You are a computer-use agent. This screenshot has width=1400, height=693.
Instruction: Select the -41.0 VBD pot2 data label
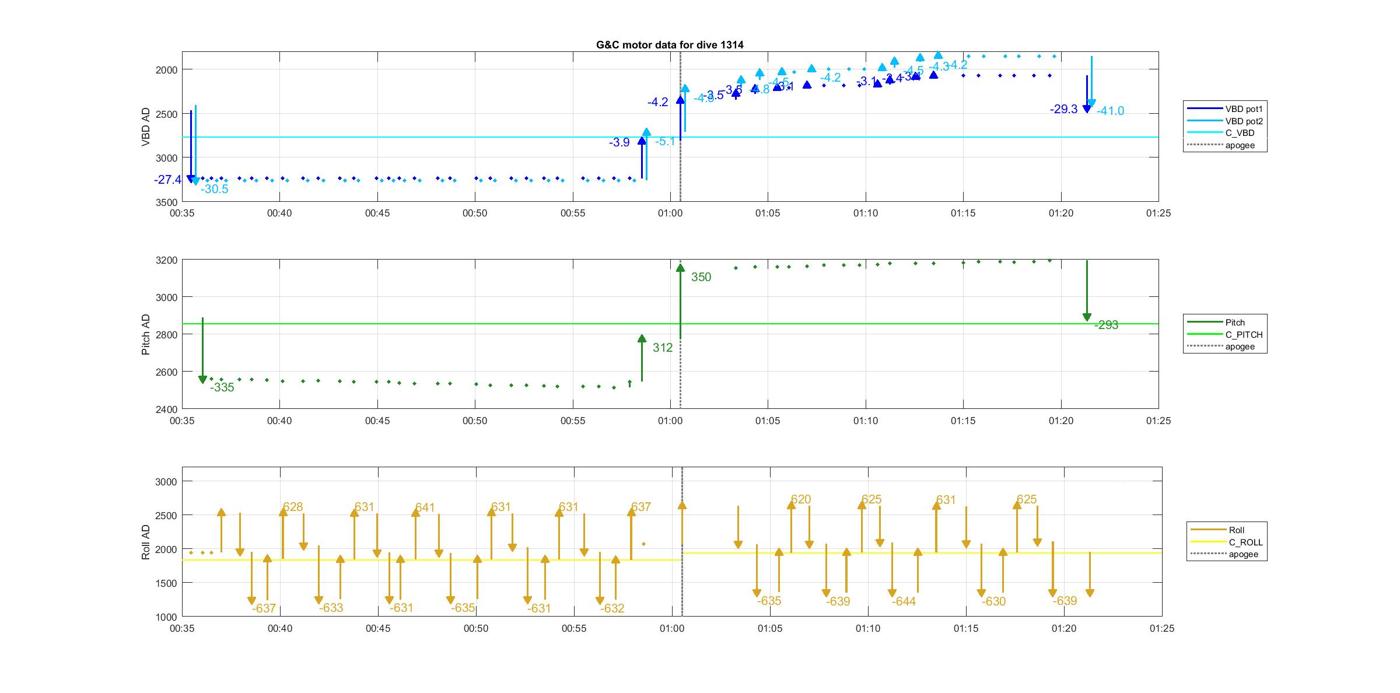point(1110,111)
